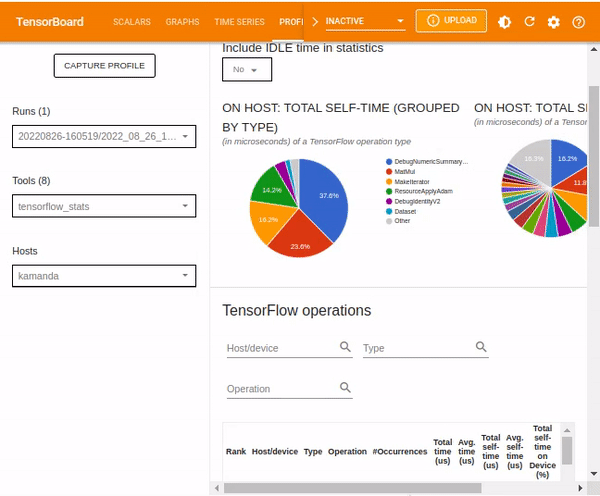Click the Operation column header in table
Image resolution: width=600 pixels, height=496 pixels.
tap(347, 452)
